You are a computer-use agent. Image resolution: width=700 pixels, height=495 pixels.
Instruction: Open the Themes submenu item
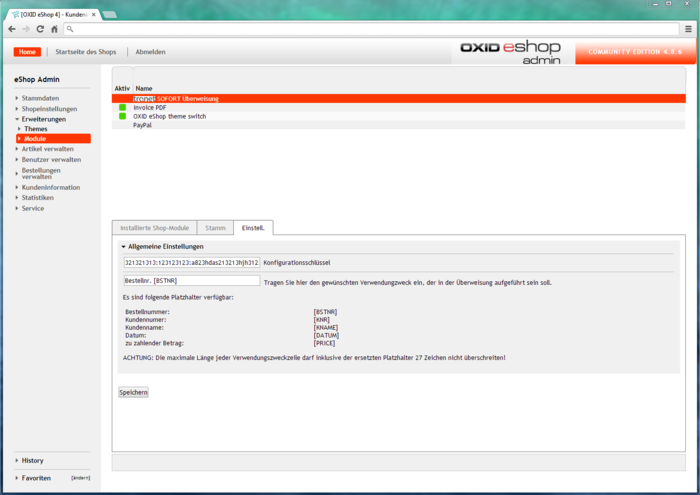point(36,129)
